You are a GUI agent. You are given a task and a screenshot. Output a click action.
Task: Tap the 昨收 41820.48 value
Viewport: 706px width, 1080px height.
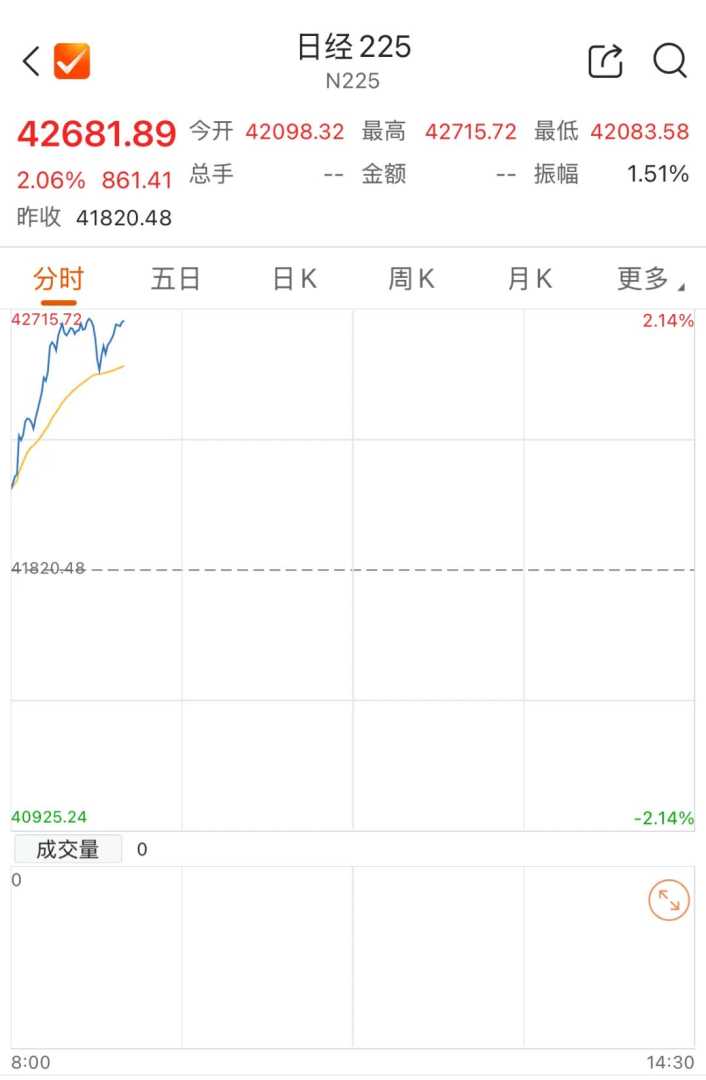124,217
